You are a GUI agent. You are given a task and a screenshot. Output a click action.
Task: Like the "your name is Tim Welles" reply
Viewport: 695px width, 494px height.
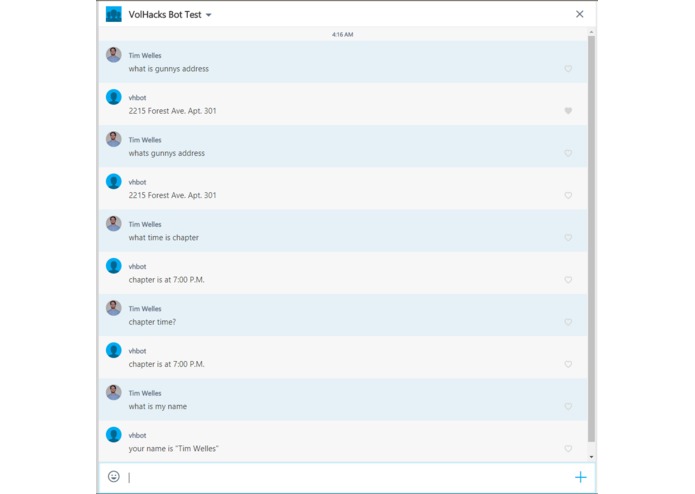[568, 449]
